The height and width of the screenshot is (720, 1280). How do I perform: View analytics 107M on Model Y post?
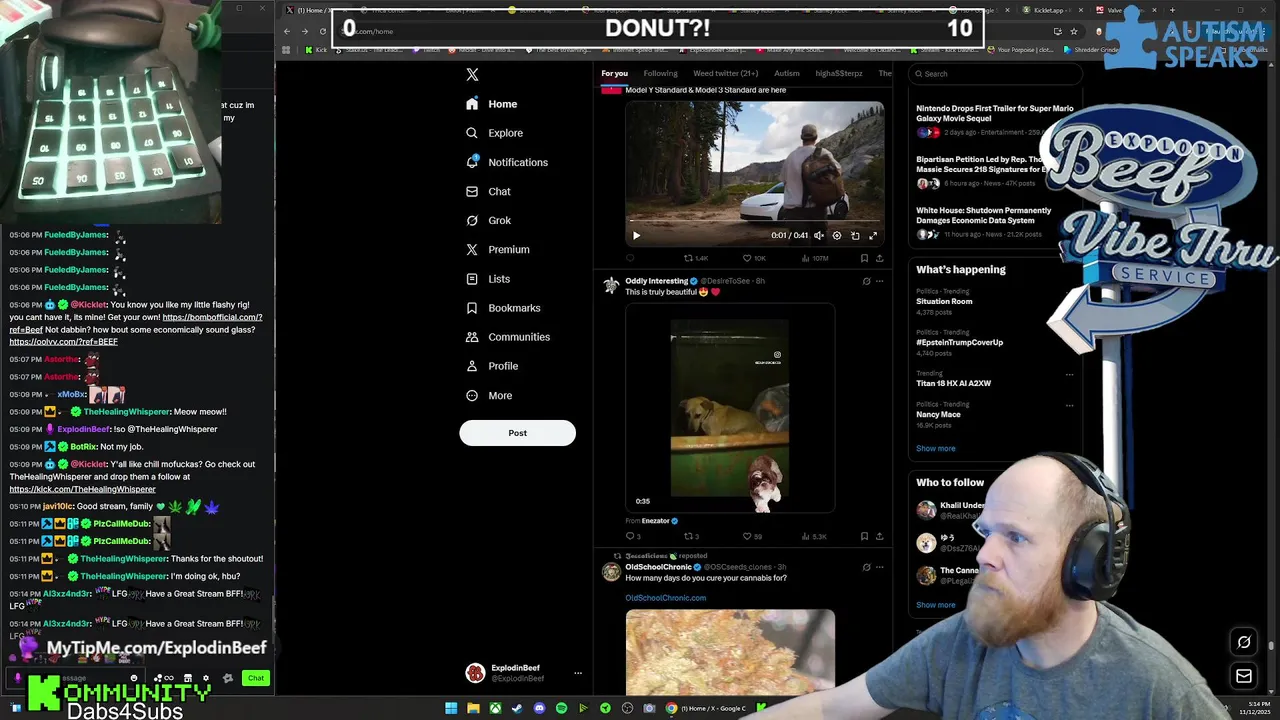[x=816, y=258]
